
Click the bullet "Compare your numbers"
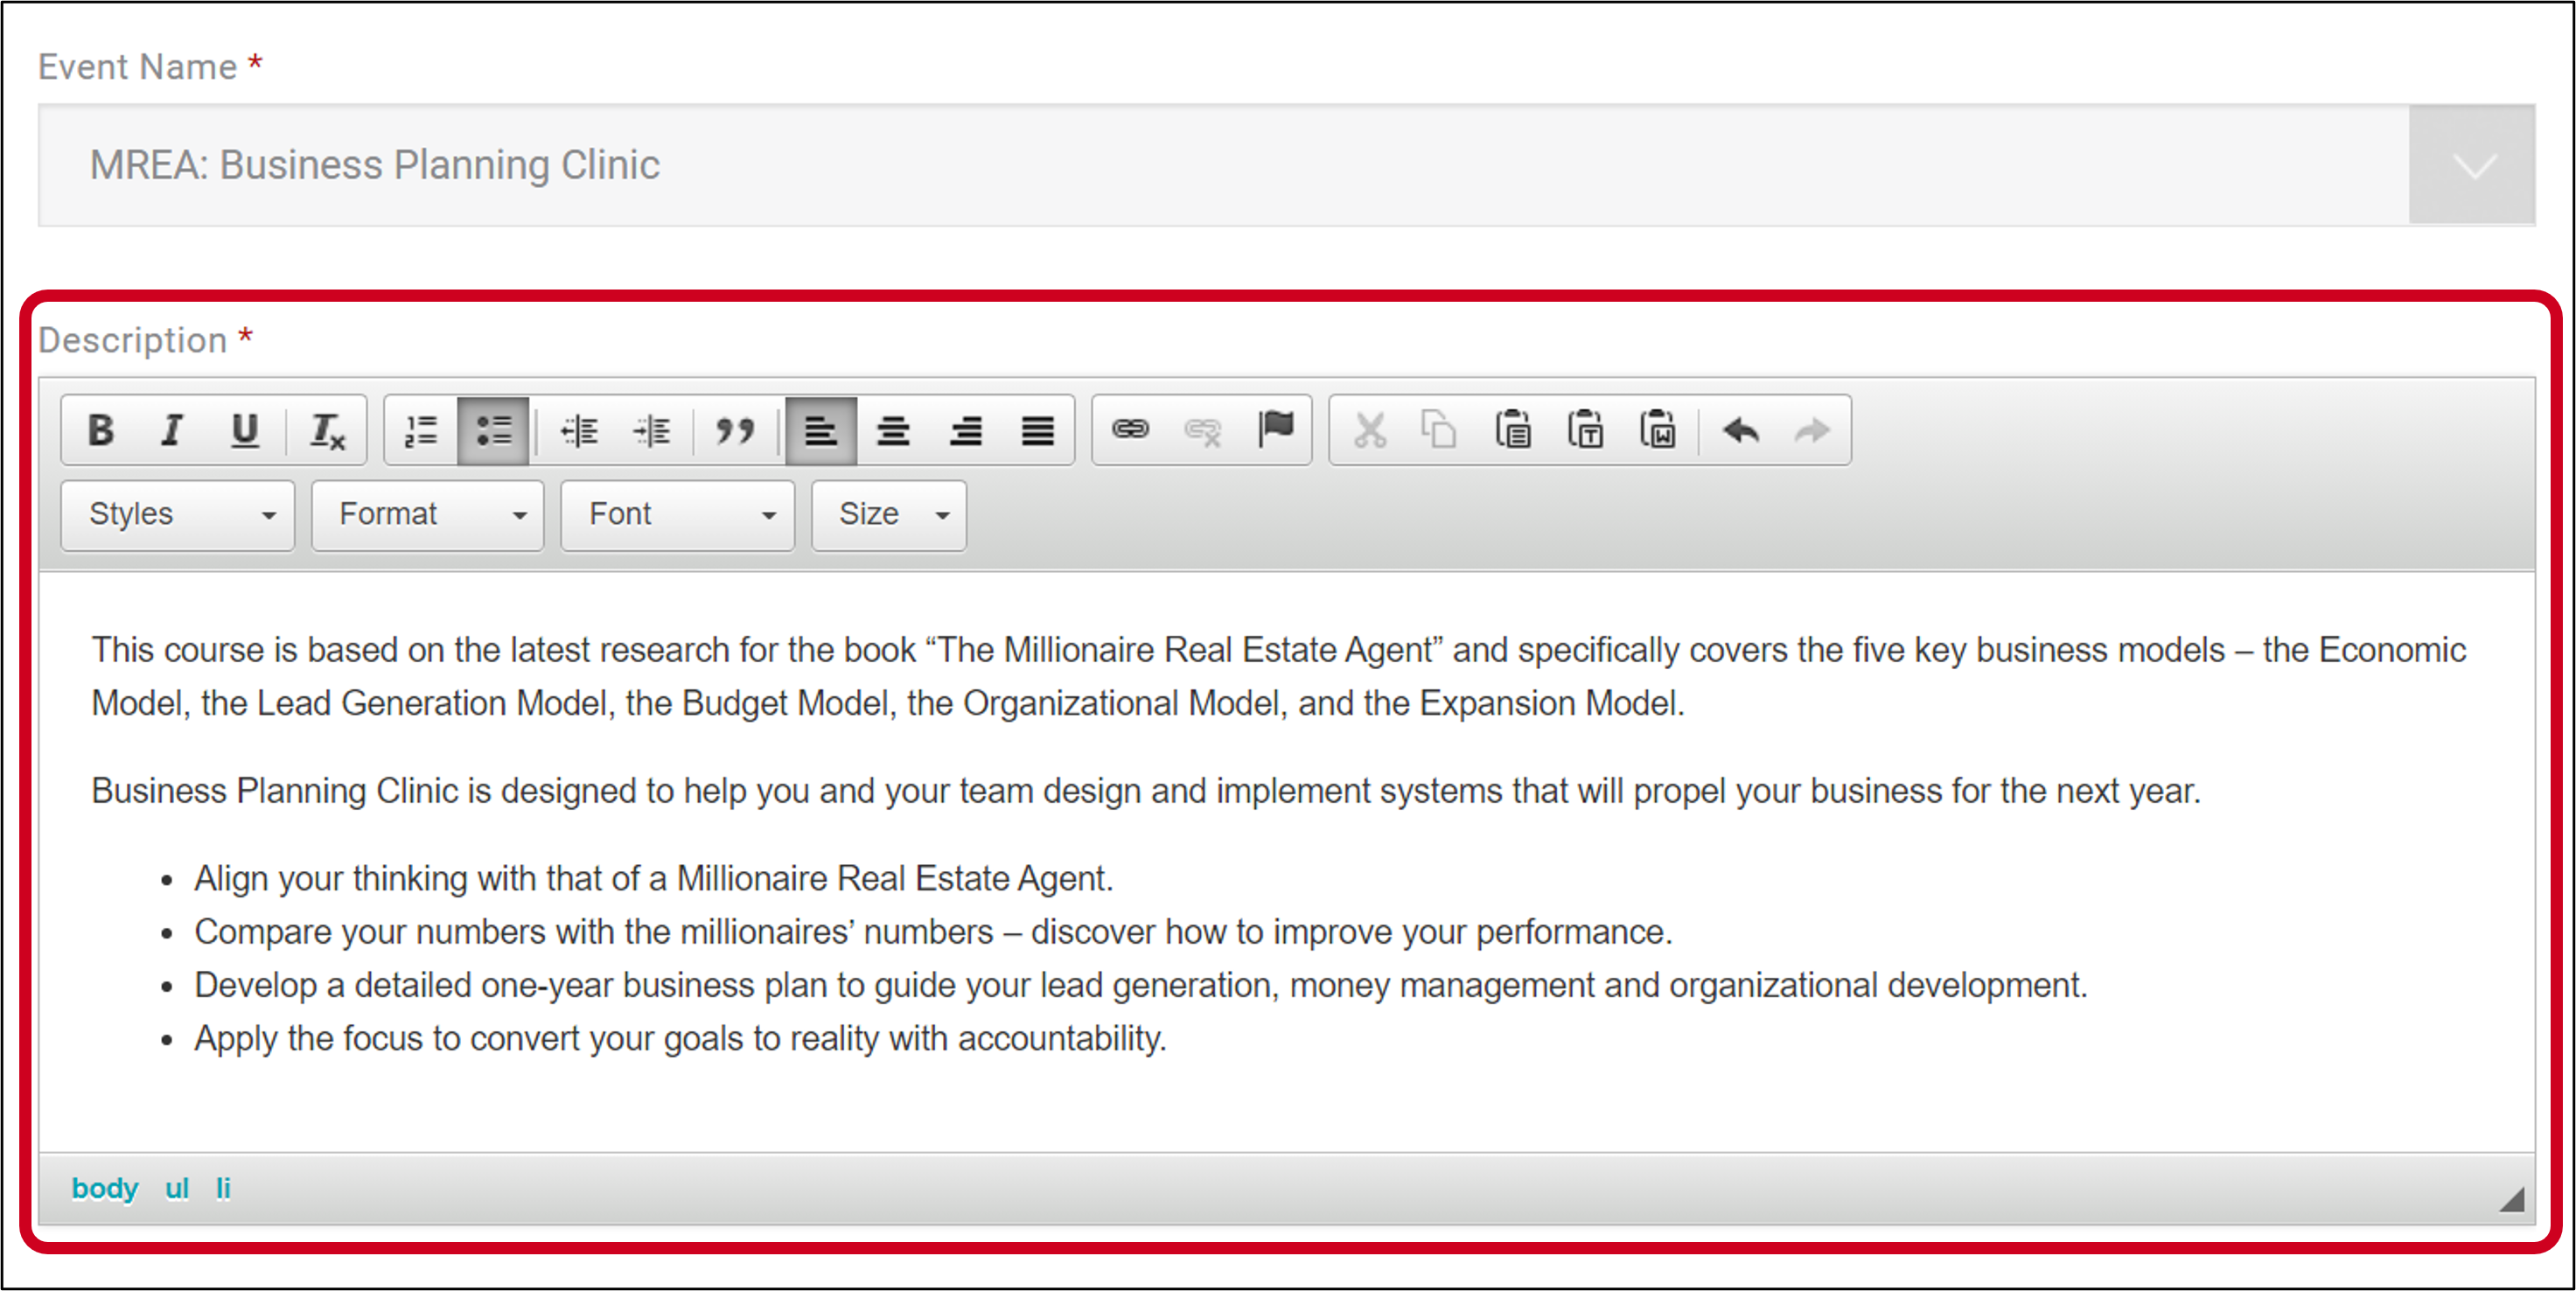pos(933,932)
